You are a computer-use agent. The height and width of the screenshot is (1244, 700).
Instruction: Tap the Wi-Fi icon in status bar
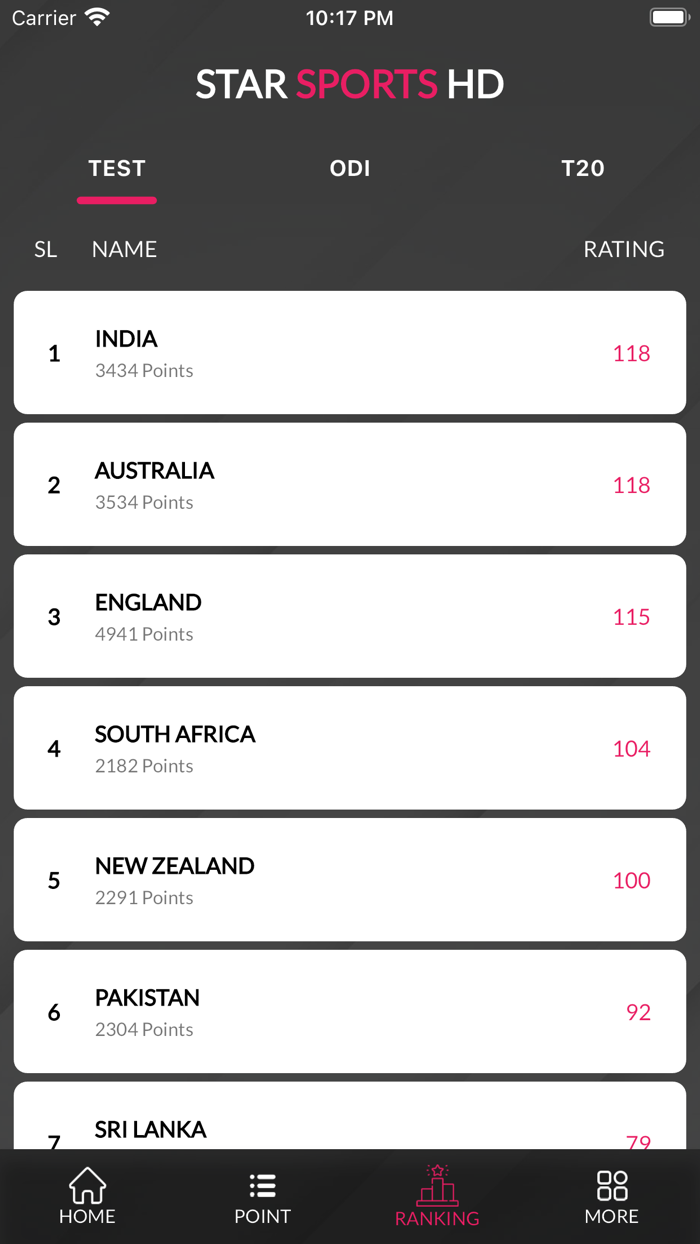[97, 16]
